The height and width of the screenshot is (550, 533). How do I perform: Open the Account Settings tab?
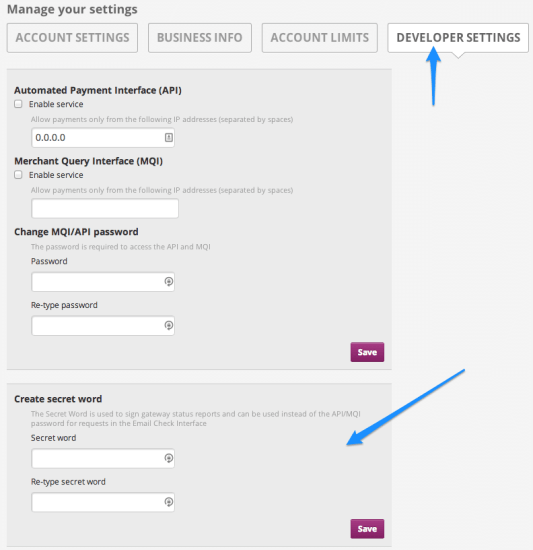(x=72, y=38)
